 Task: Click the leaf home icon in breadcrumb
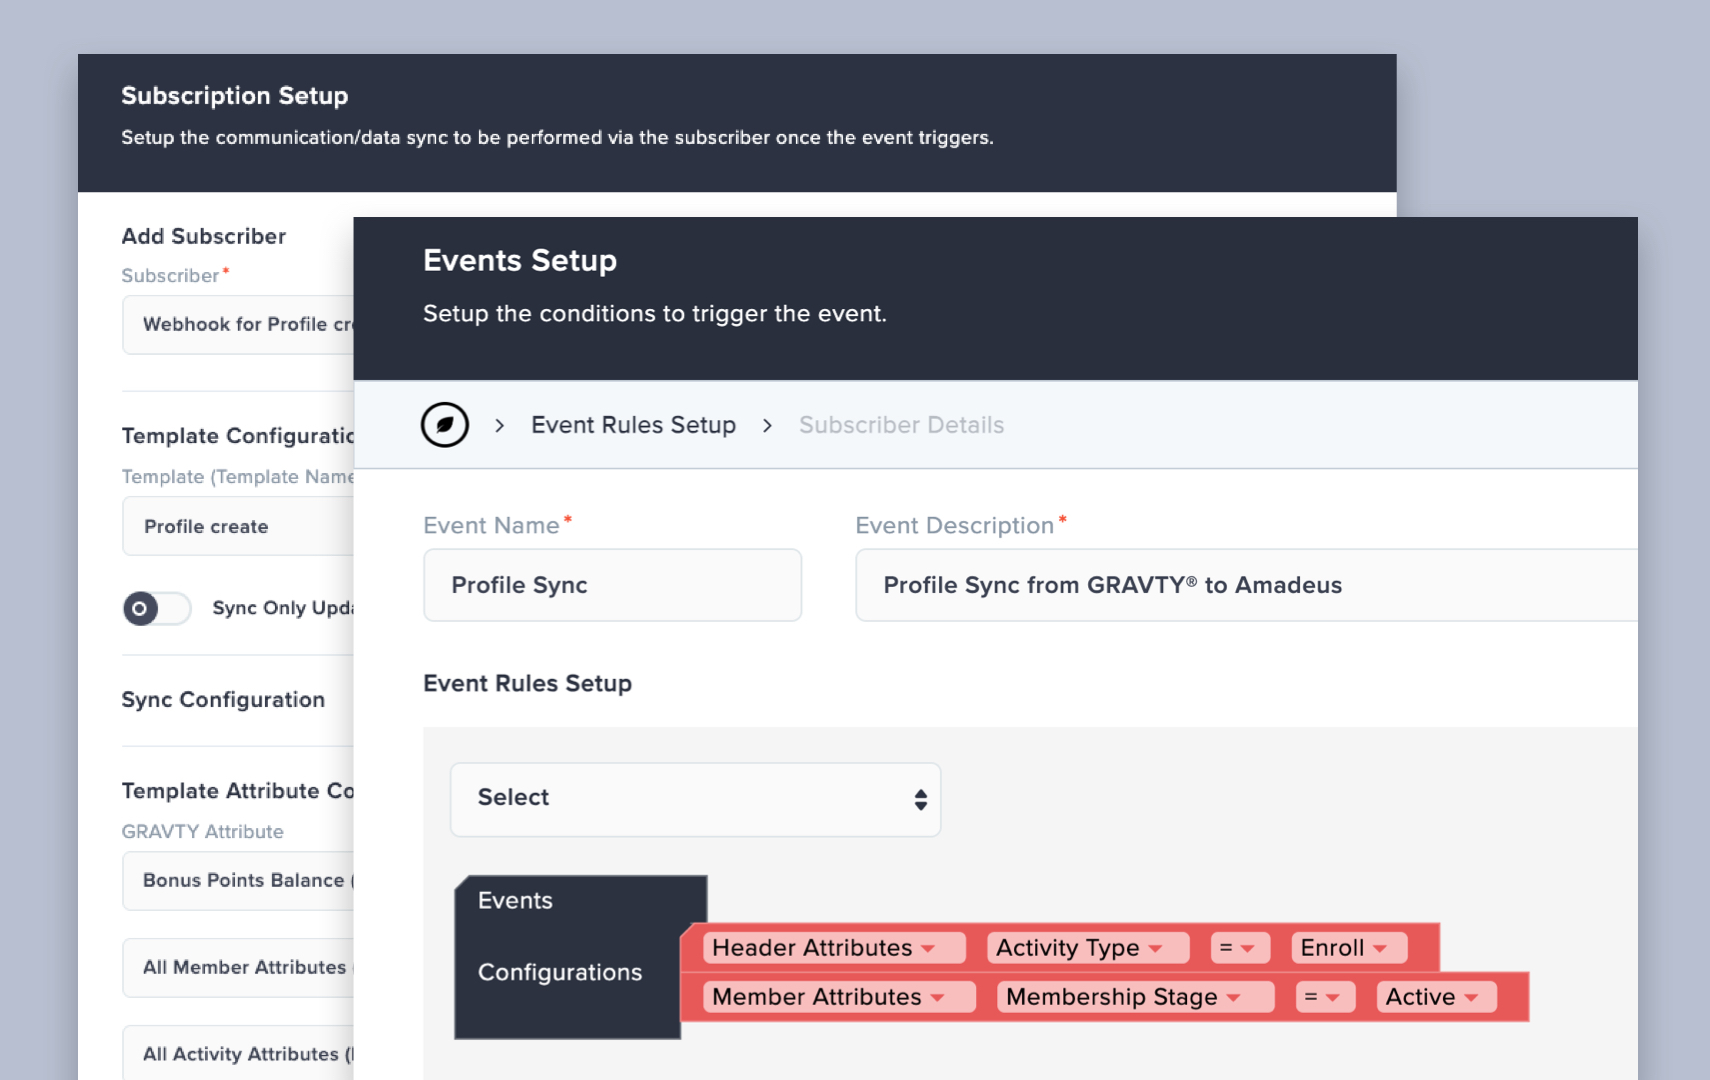click(x=445, y=425)
